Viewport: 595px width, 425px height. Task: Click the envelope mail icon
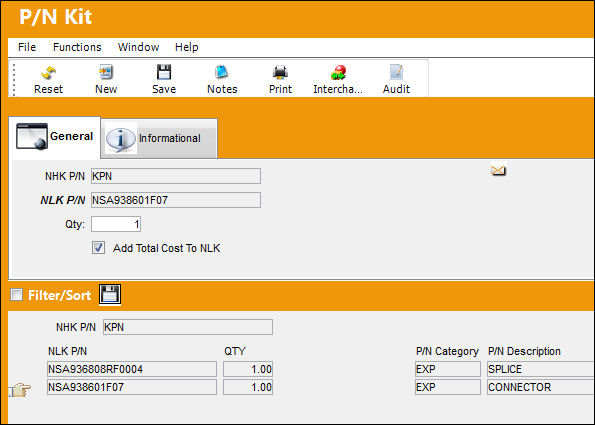coord(498,170)
